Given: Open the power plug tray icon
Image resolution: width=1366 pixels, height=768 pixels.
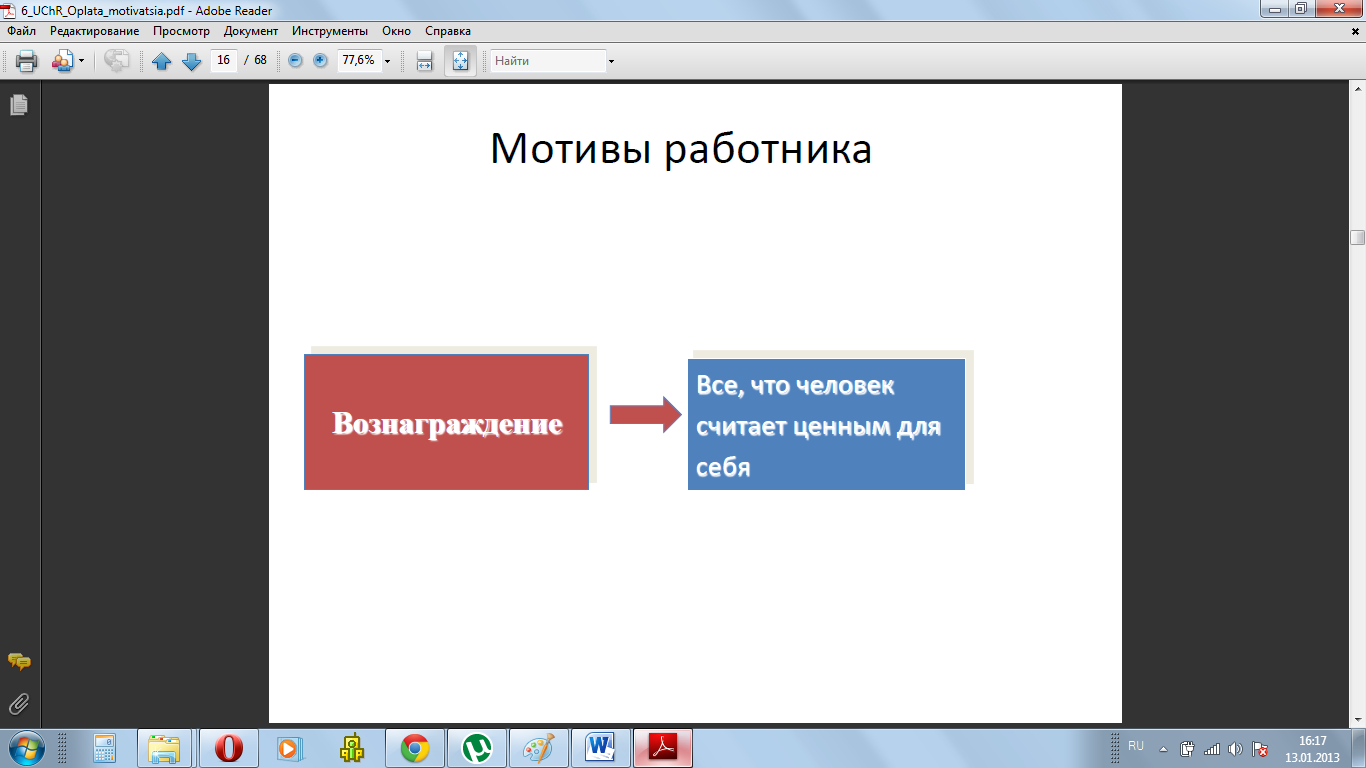Looking at the screenshot, I should [x=1188, y=748].
